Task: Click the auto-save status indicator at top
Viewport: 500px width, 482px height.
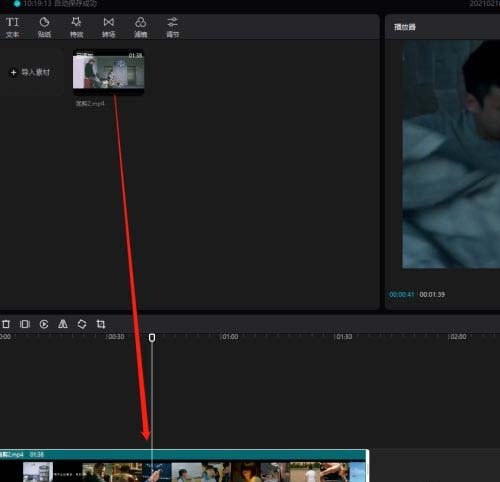Action: 56,4
